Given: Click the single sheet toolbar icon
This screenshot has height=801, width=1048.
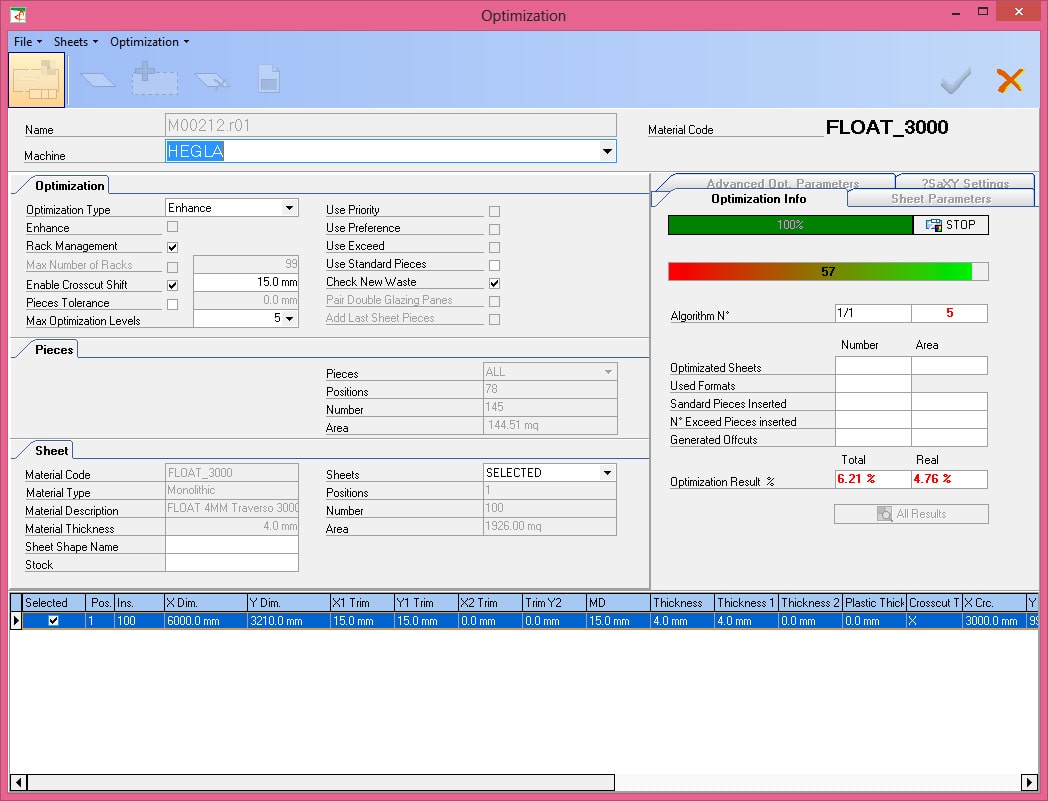Looking at the screenshot, I should 98,80.
